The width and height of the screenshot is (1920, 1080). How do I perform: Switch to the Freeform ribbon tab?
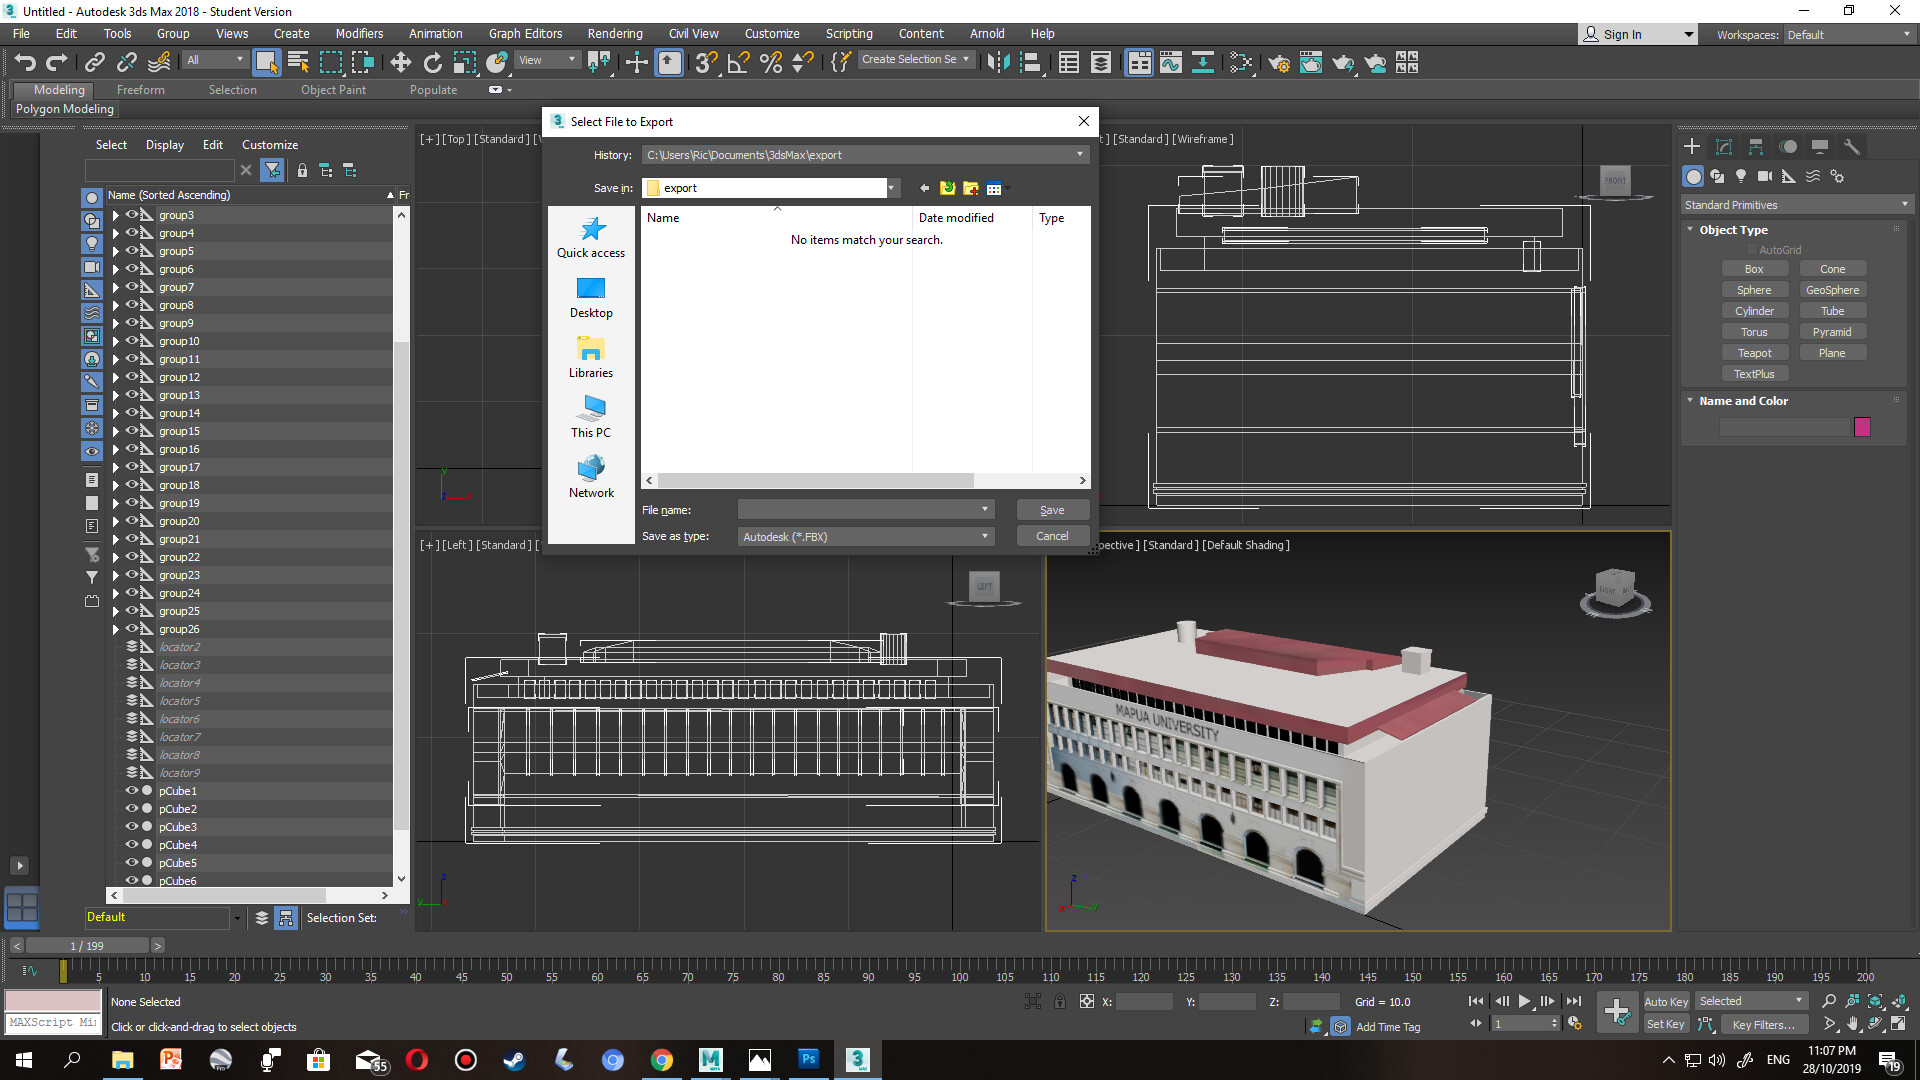pyautogui.click(x=140, y=90)
